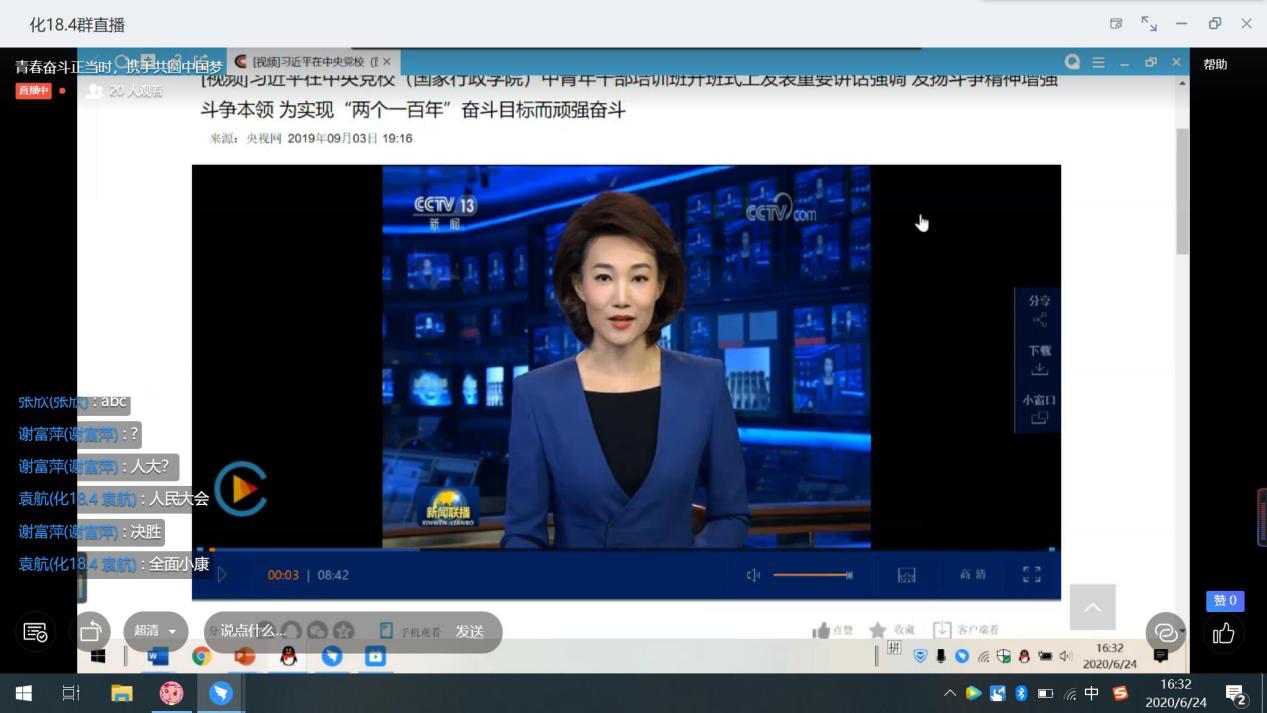Click the danmaku/screen icon in player bar
The image size is (1267, 713).
(x=907, y=575)
